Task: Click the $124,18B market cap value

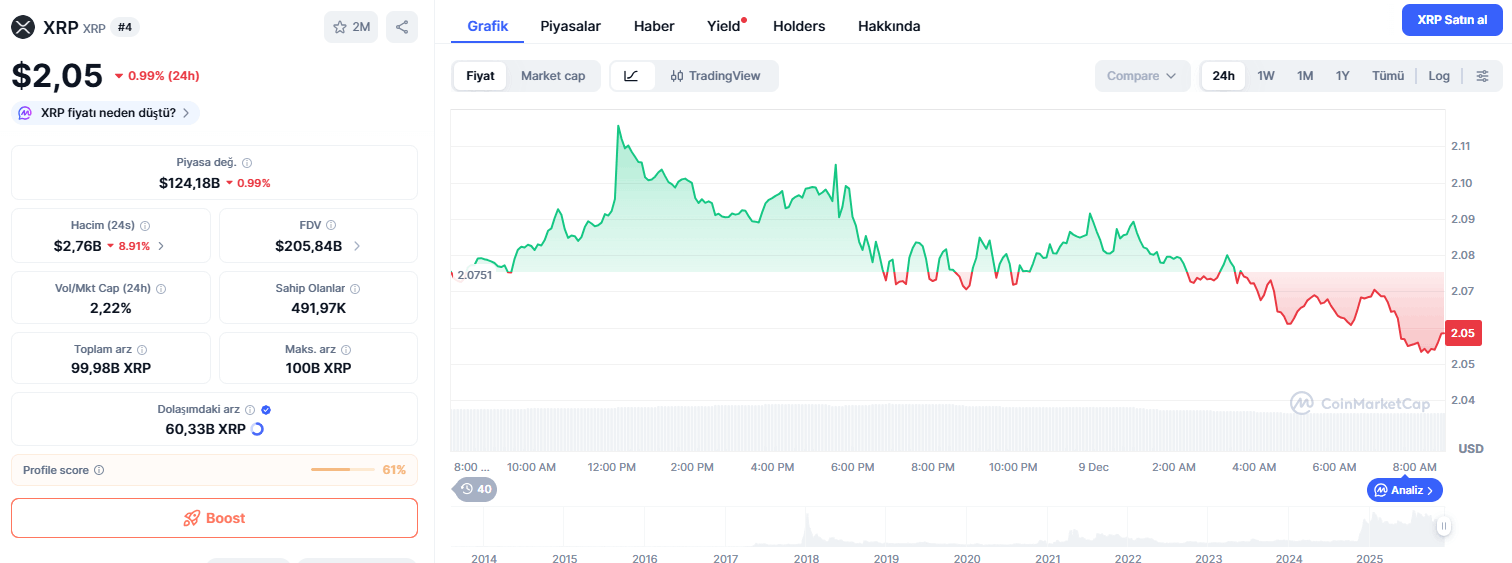Action: tap(189, 183)
